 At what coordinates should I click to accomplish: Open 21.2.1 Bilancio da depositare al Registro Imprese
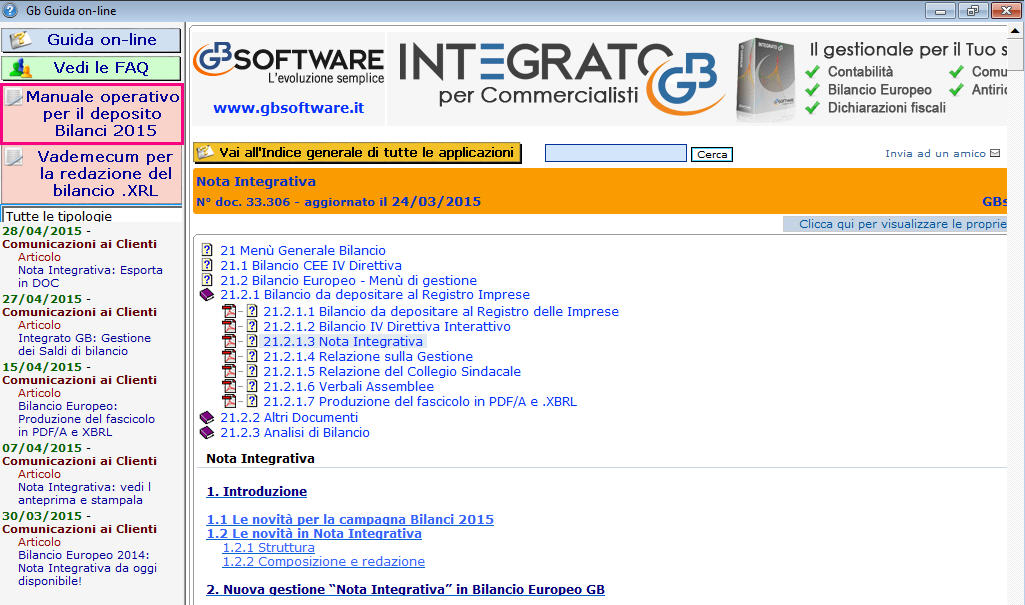(375, 295)
